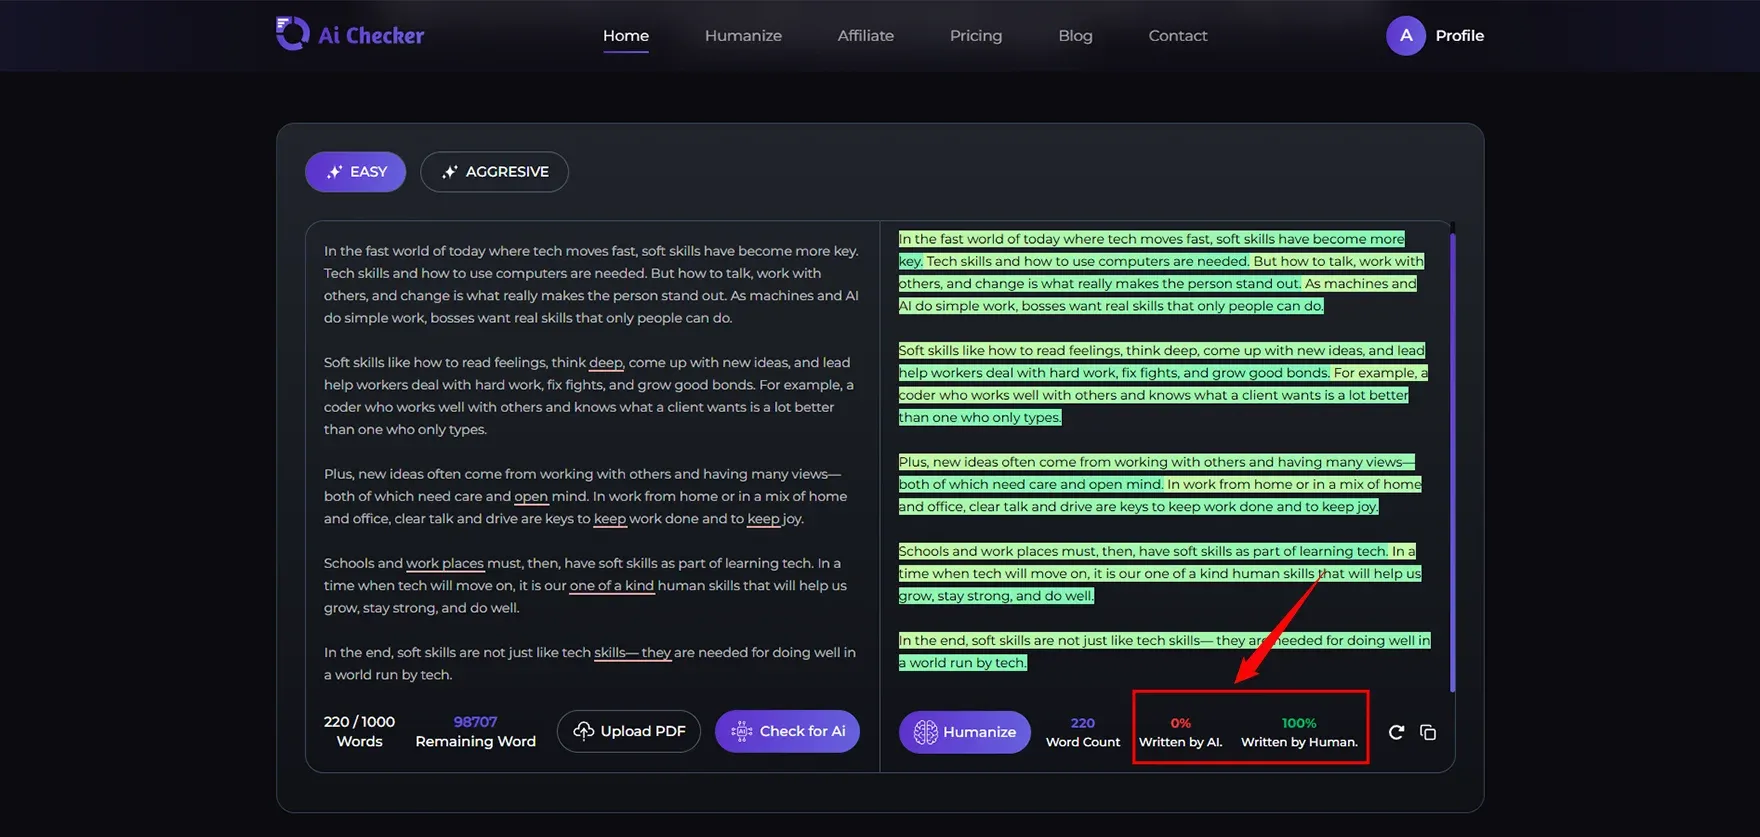
Task: Click the Upload PDF button
Action: tap(629, 731)
